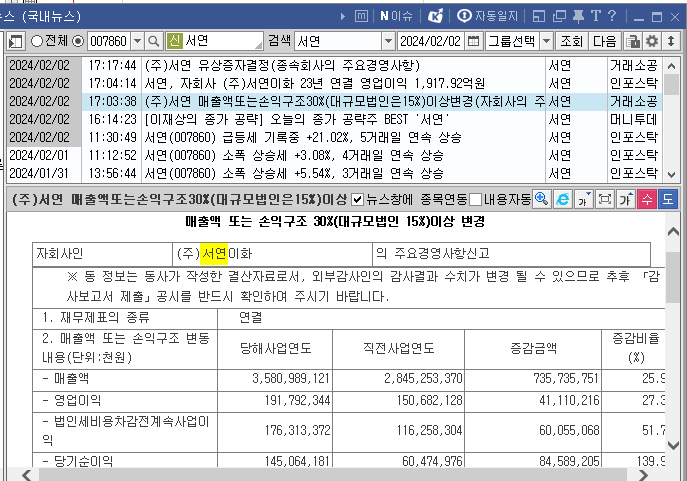
Task: Click the news list scrollbar down arrow
Action: (x=671, y=174)
